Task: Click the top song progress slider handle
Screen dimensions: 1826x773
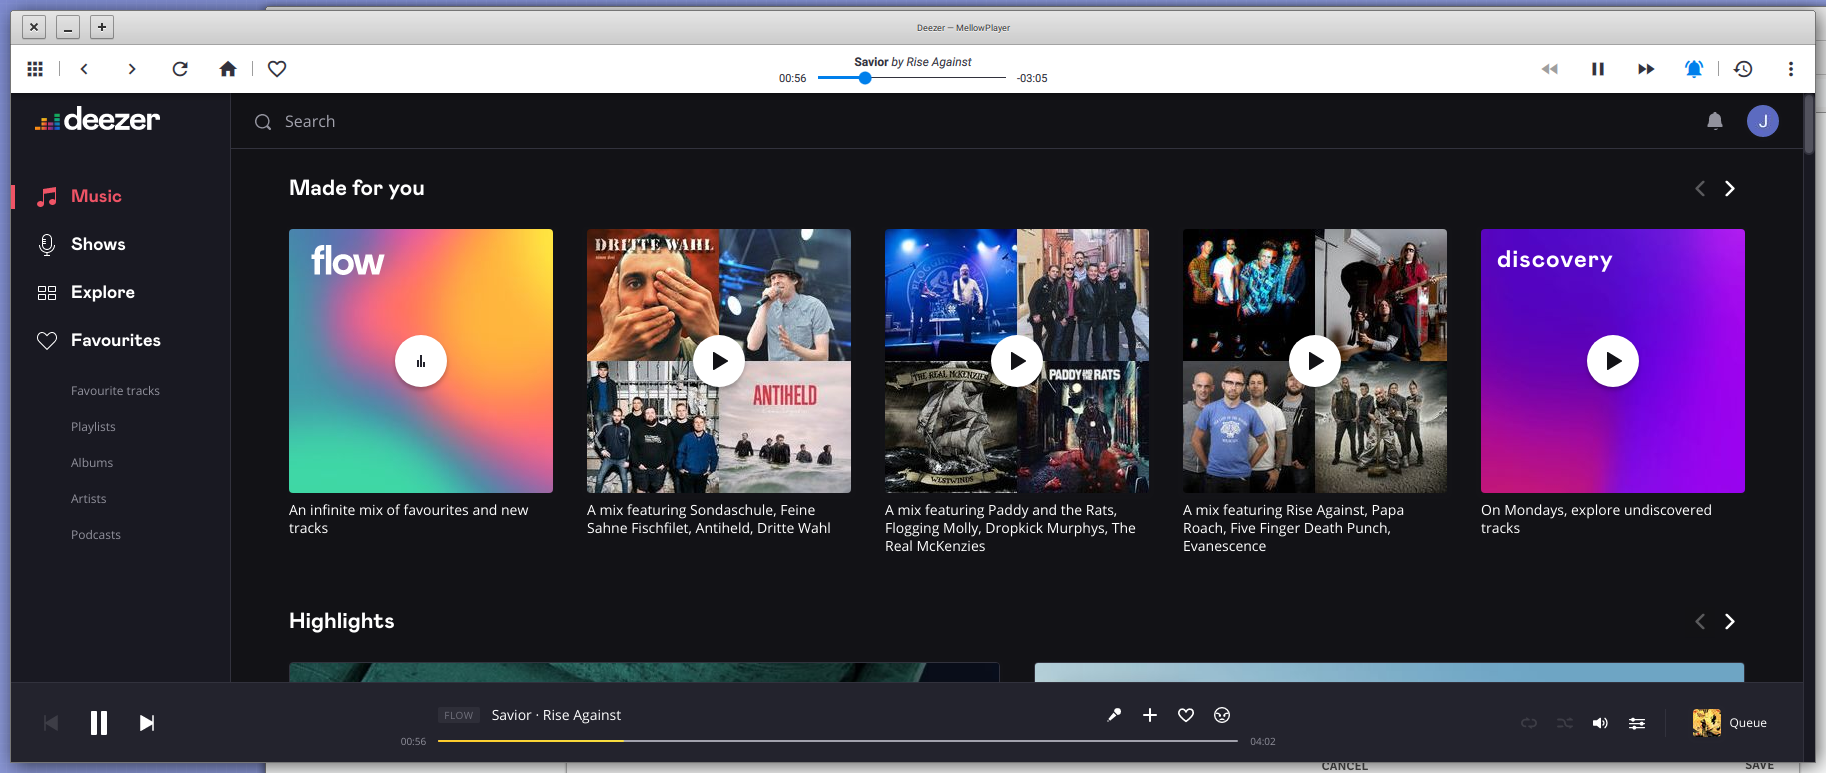Action: pyautogui.click(x=865, y=78)
